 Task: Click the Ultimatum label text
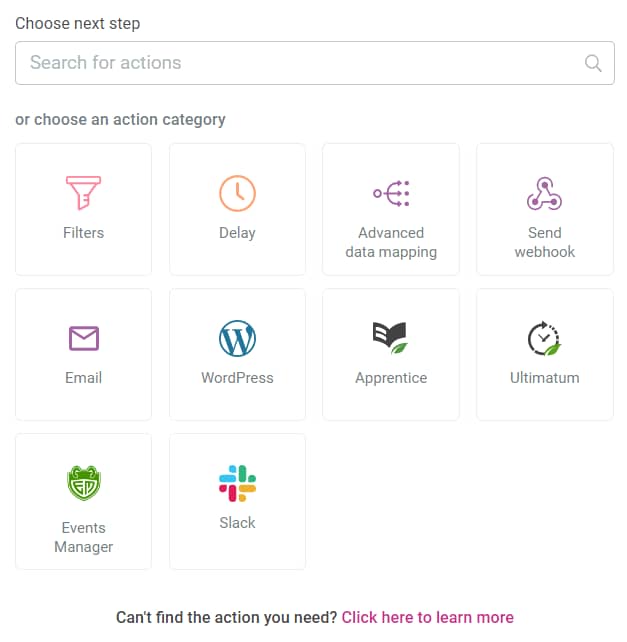click(545, 378)
